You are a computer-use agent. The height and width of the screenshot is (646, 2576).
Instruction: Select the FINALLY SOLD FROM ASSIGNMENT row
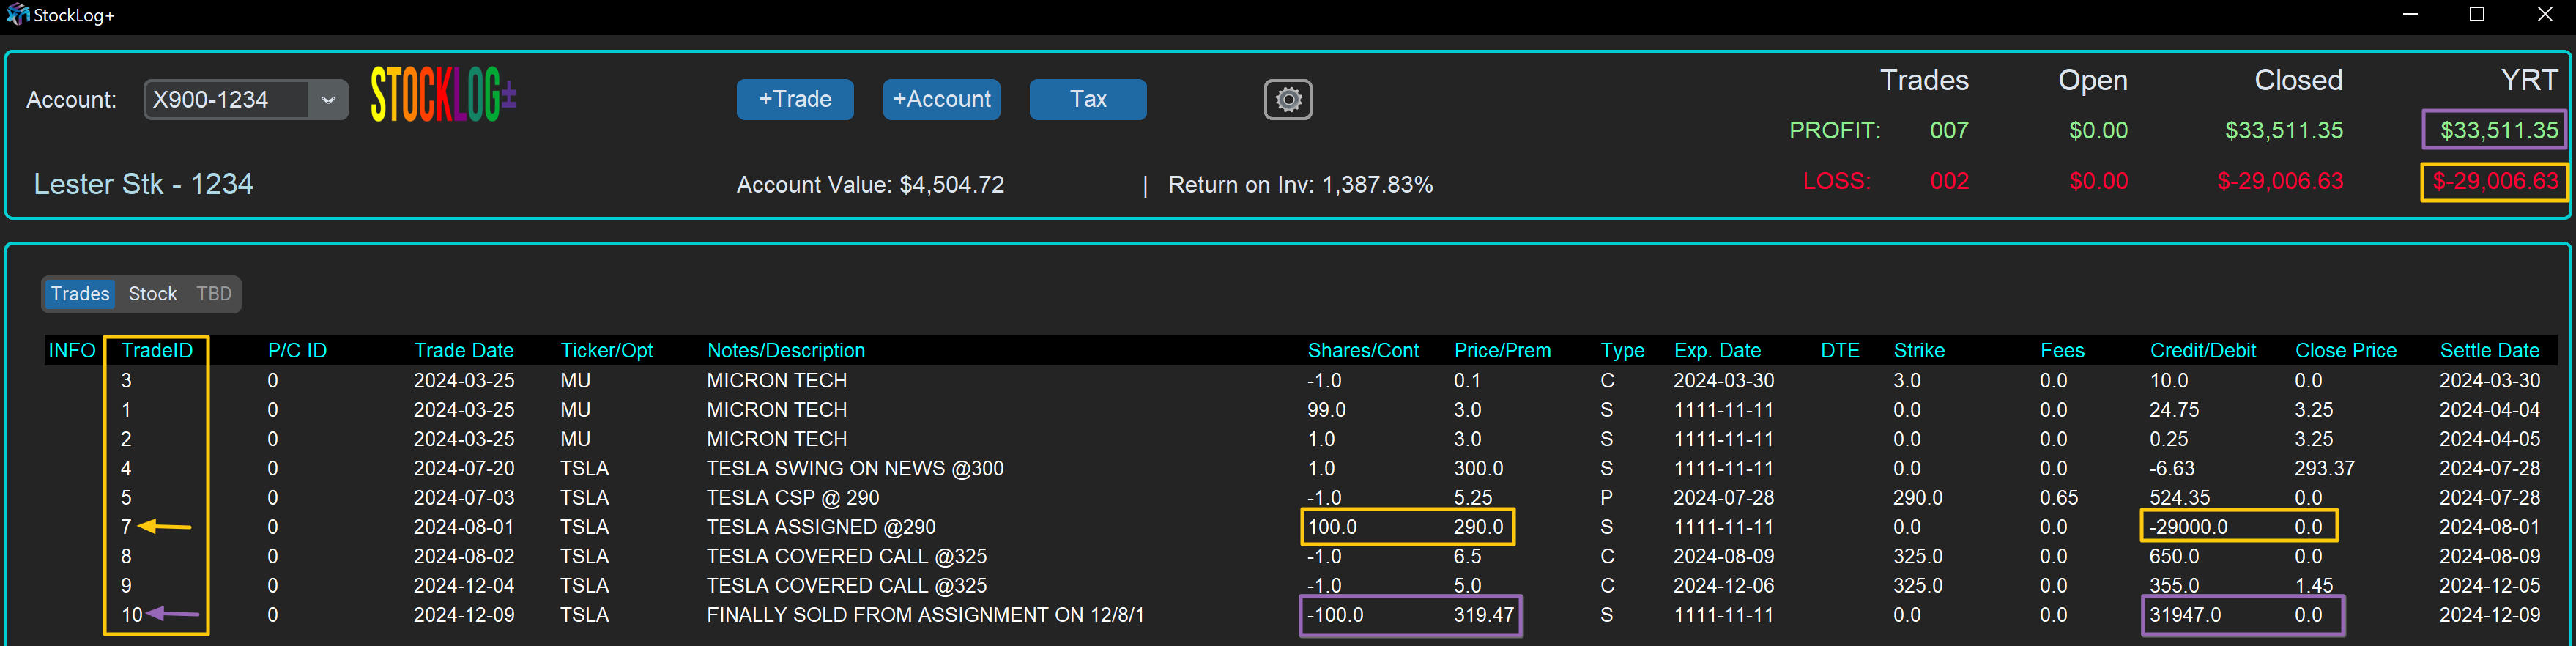(924, 615)
